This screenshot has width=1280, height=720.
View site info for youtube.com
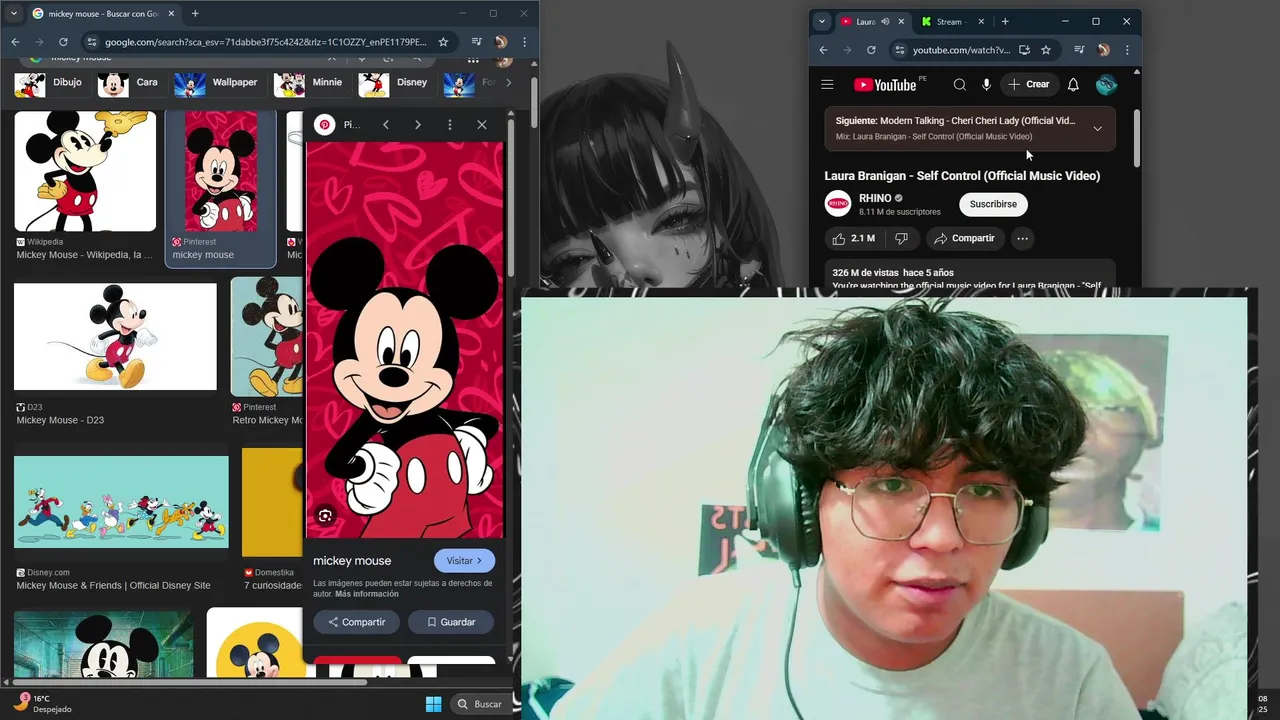(899, 50)
